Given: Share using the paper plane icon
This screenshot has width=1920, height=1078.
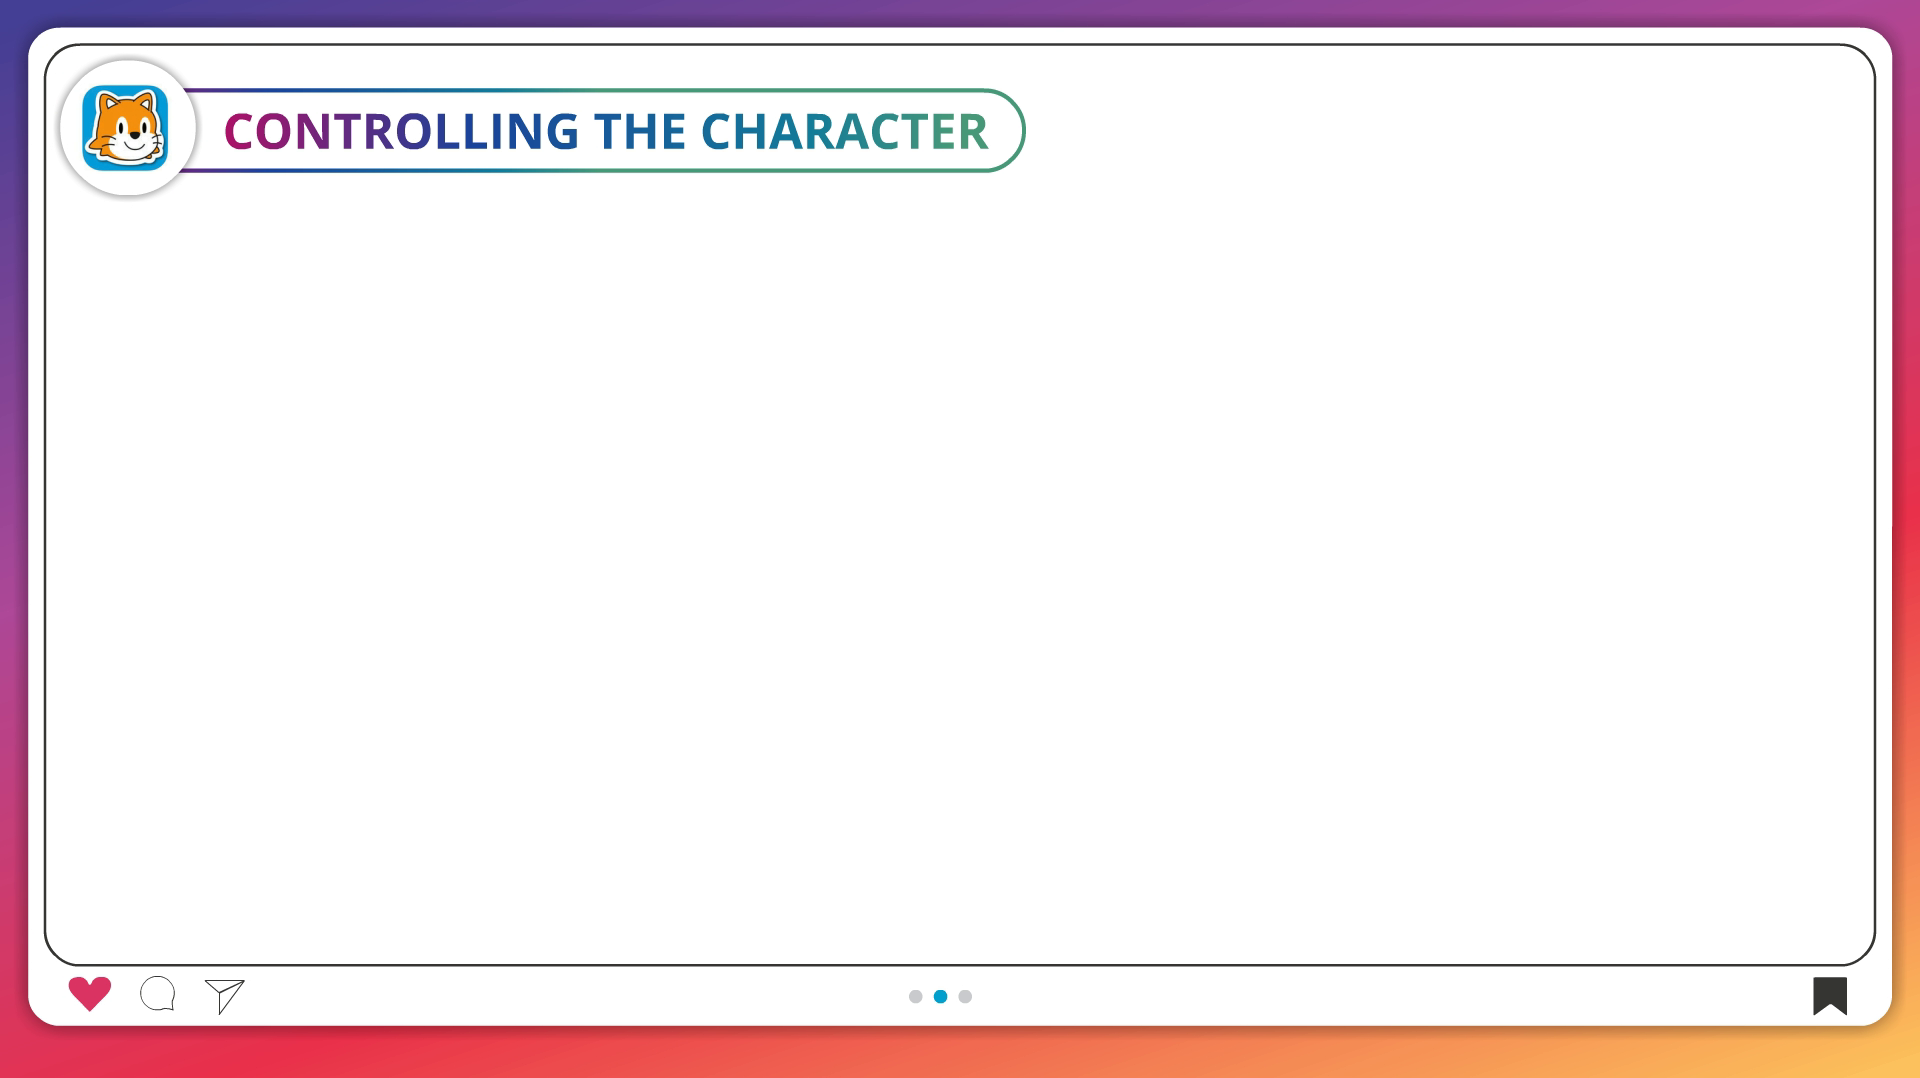Looking at the screenshot, I should tap(225, 995).
